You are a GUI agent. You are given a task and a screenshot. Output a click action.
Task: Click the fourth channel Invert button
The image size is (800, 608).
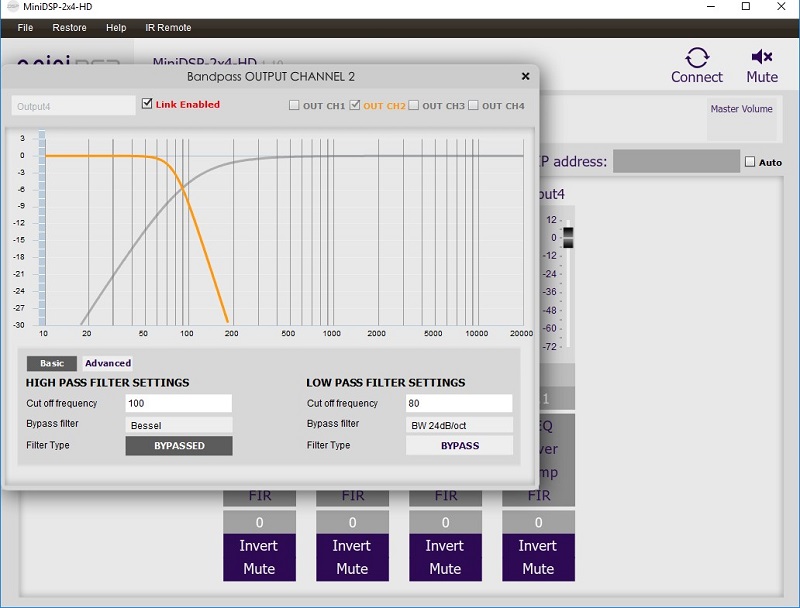coord(538,546)
